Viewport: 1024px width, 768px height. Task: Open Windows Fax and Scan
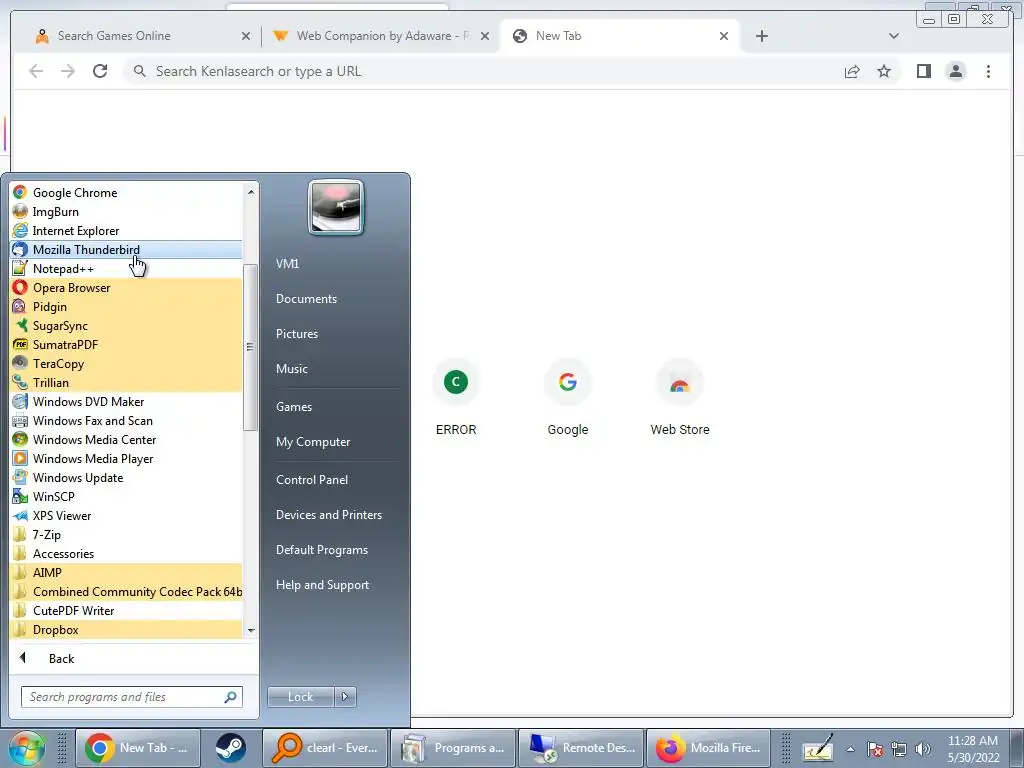[x=127, y=420]
